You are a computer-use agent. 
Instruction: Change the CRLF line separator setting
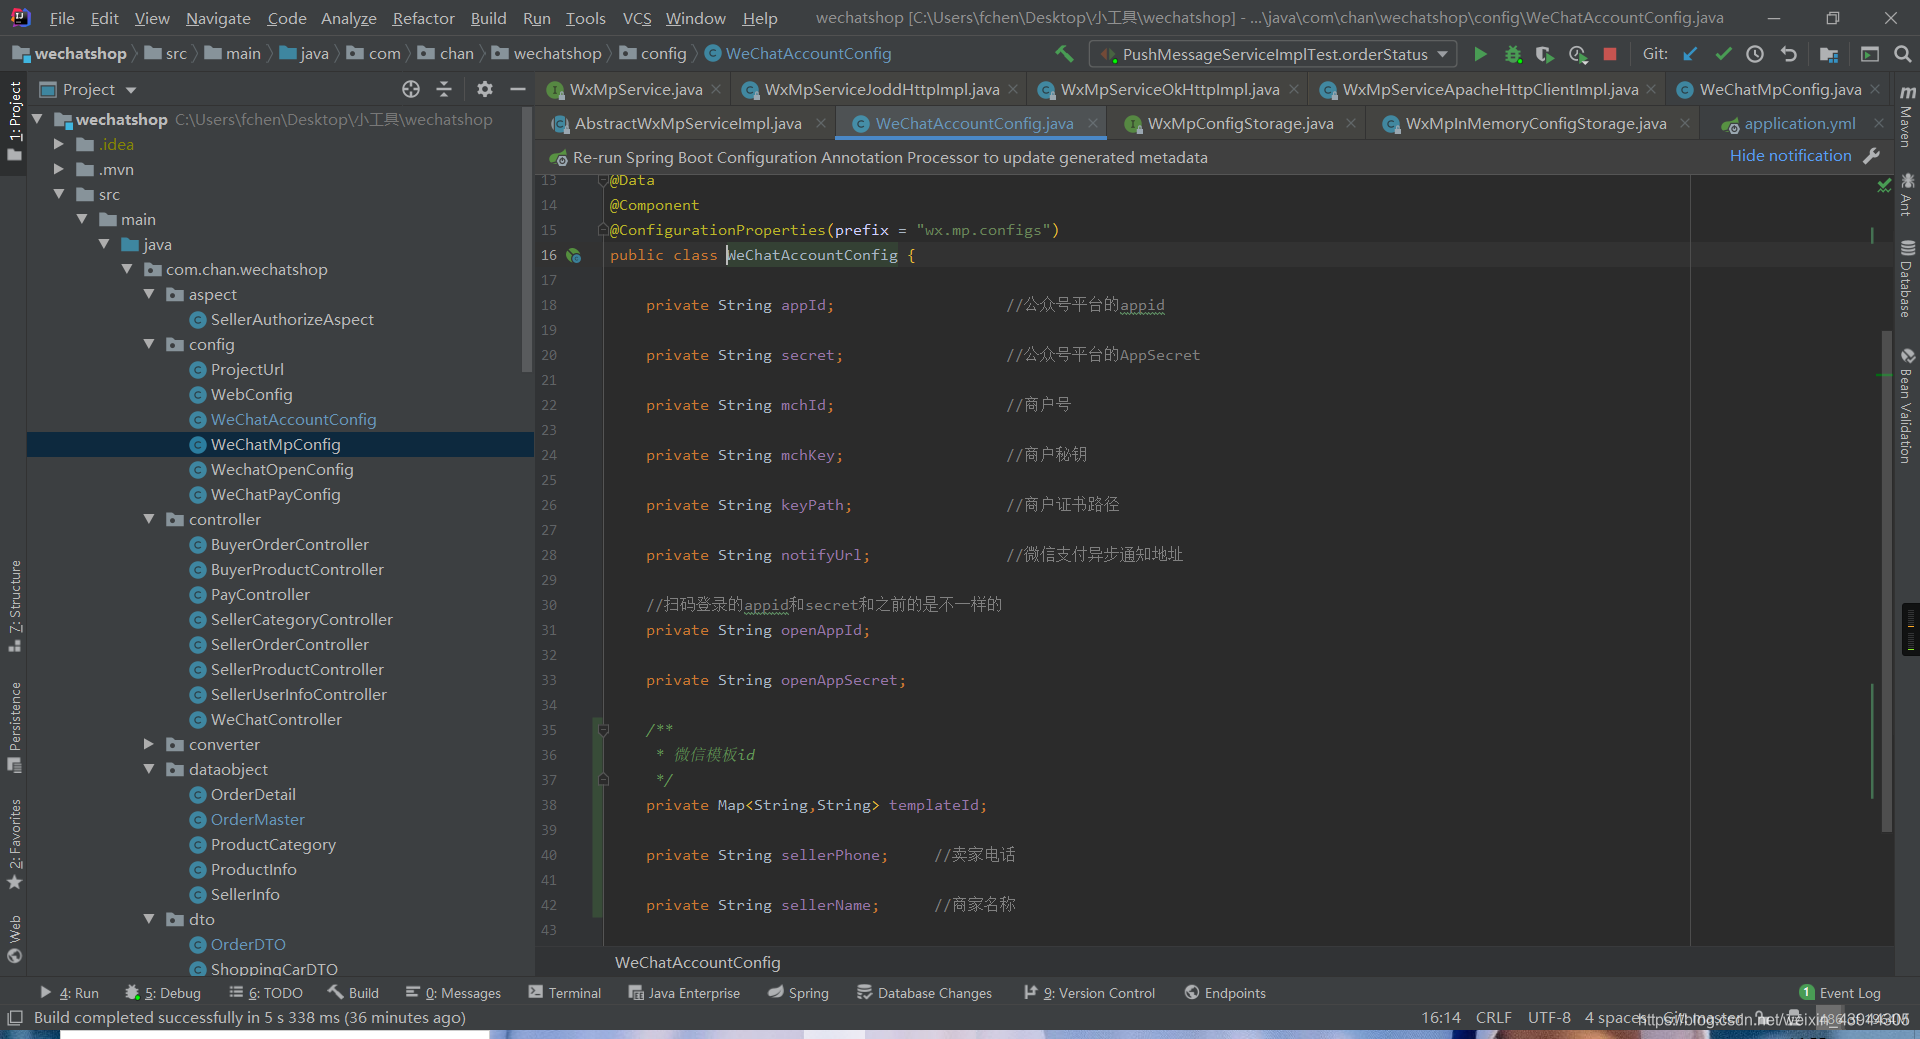(x=1493, y=1018)
